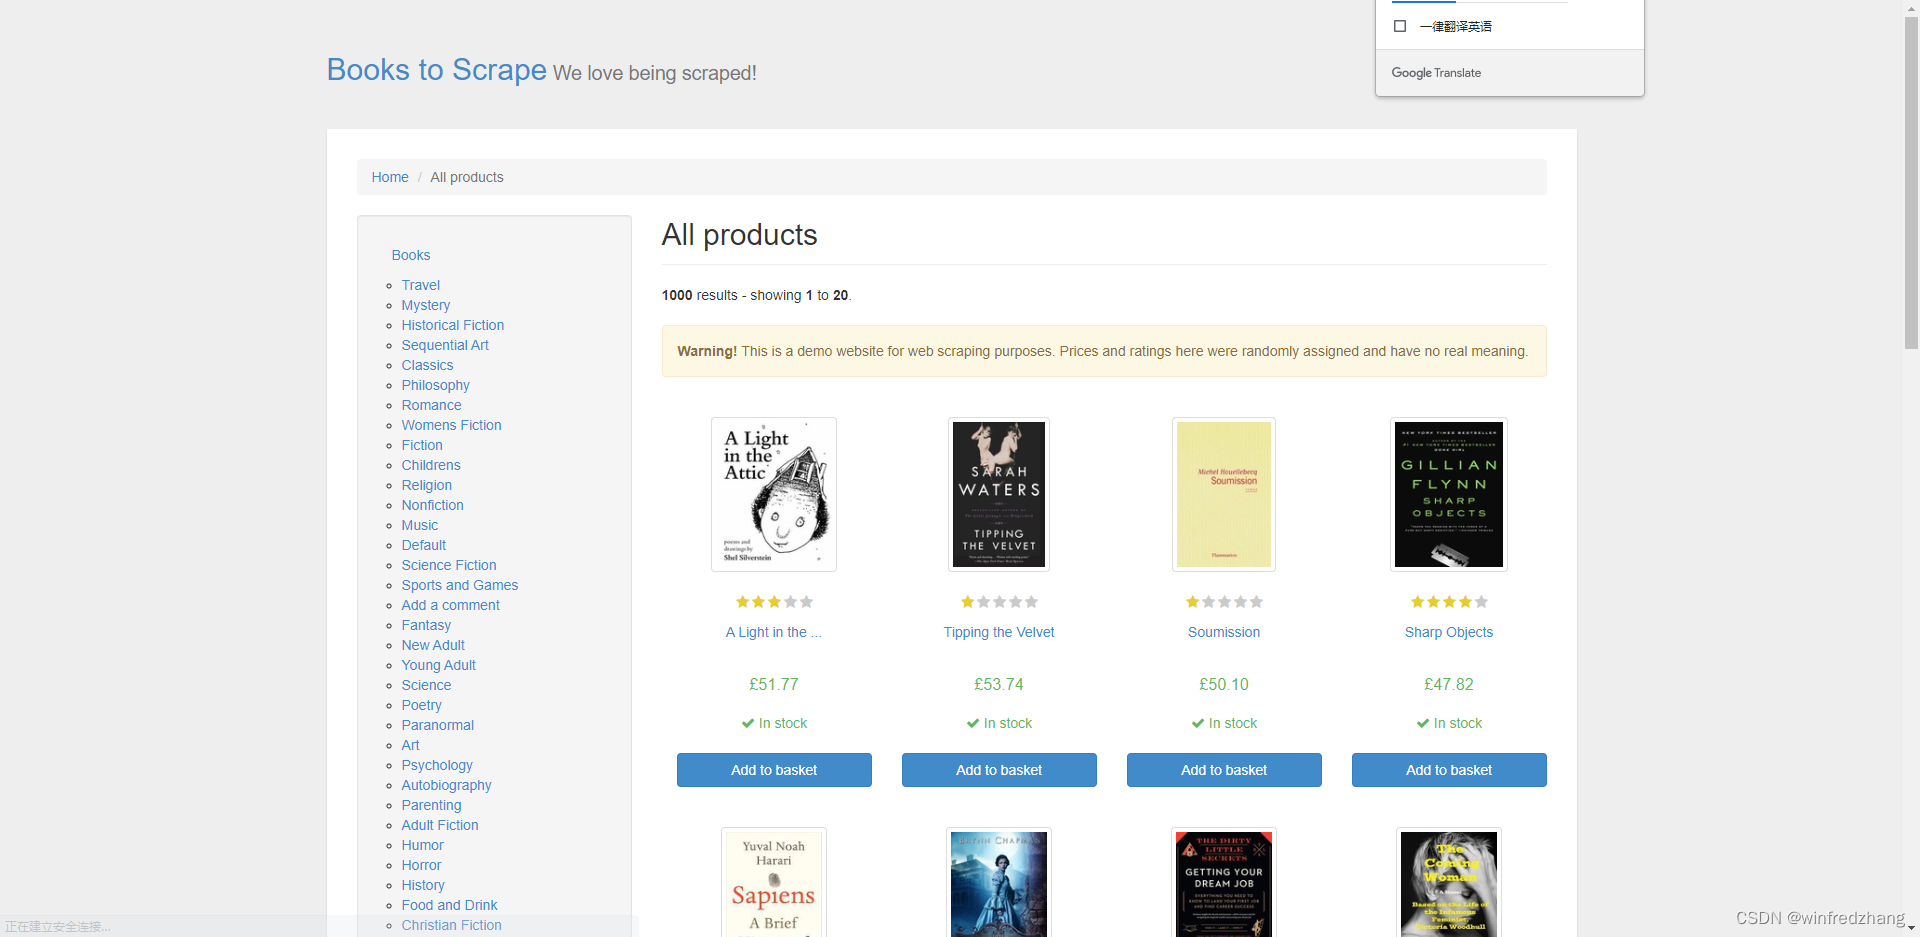
Task: Open the Sequential Art category
Action: pos(445,345)
